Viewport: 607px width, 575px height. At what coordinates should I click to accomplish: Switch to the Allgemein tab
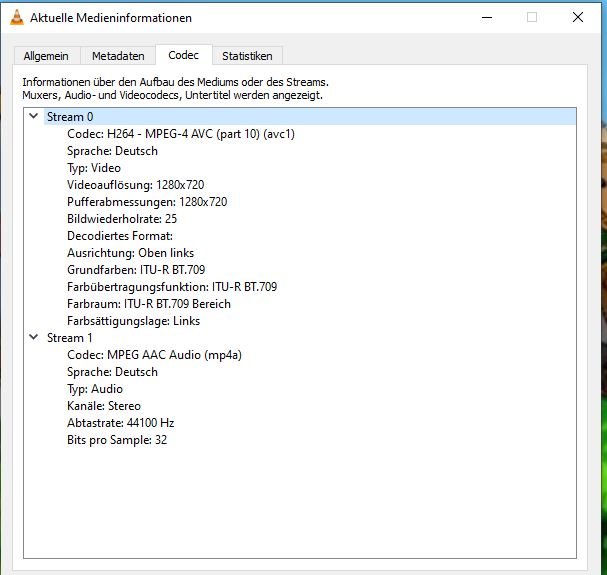pos(46,56)
